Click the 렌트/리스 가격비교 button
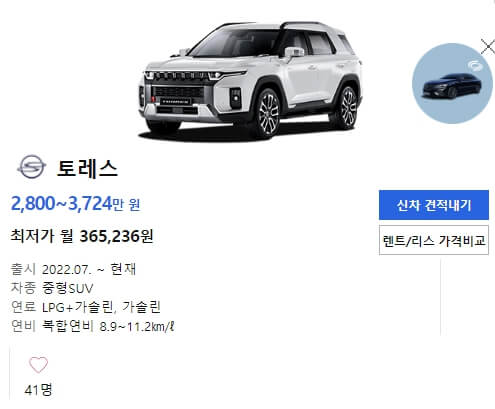Viewport: 495px width, 409px height. pyautogui.click(x=434, y=240)
